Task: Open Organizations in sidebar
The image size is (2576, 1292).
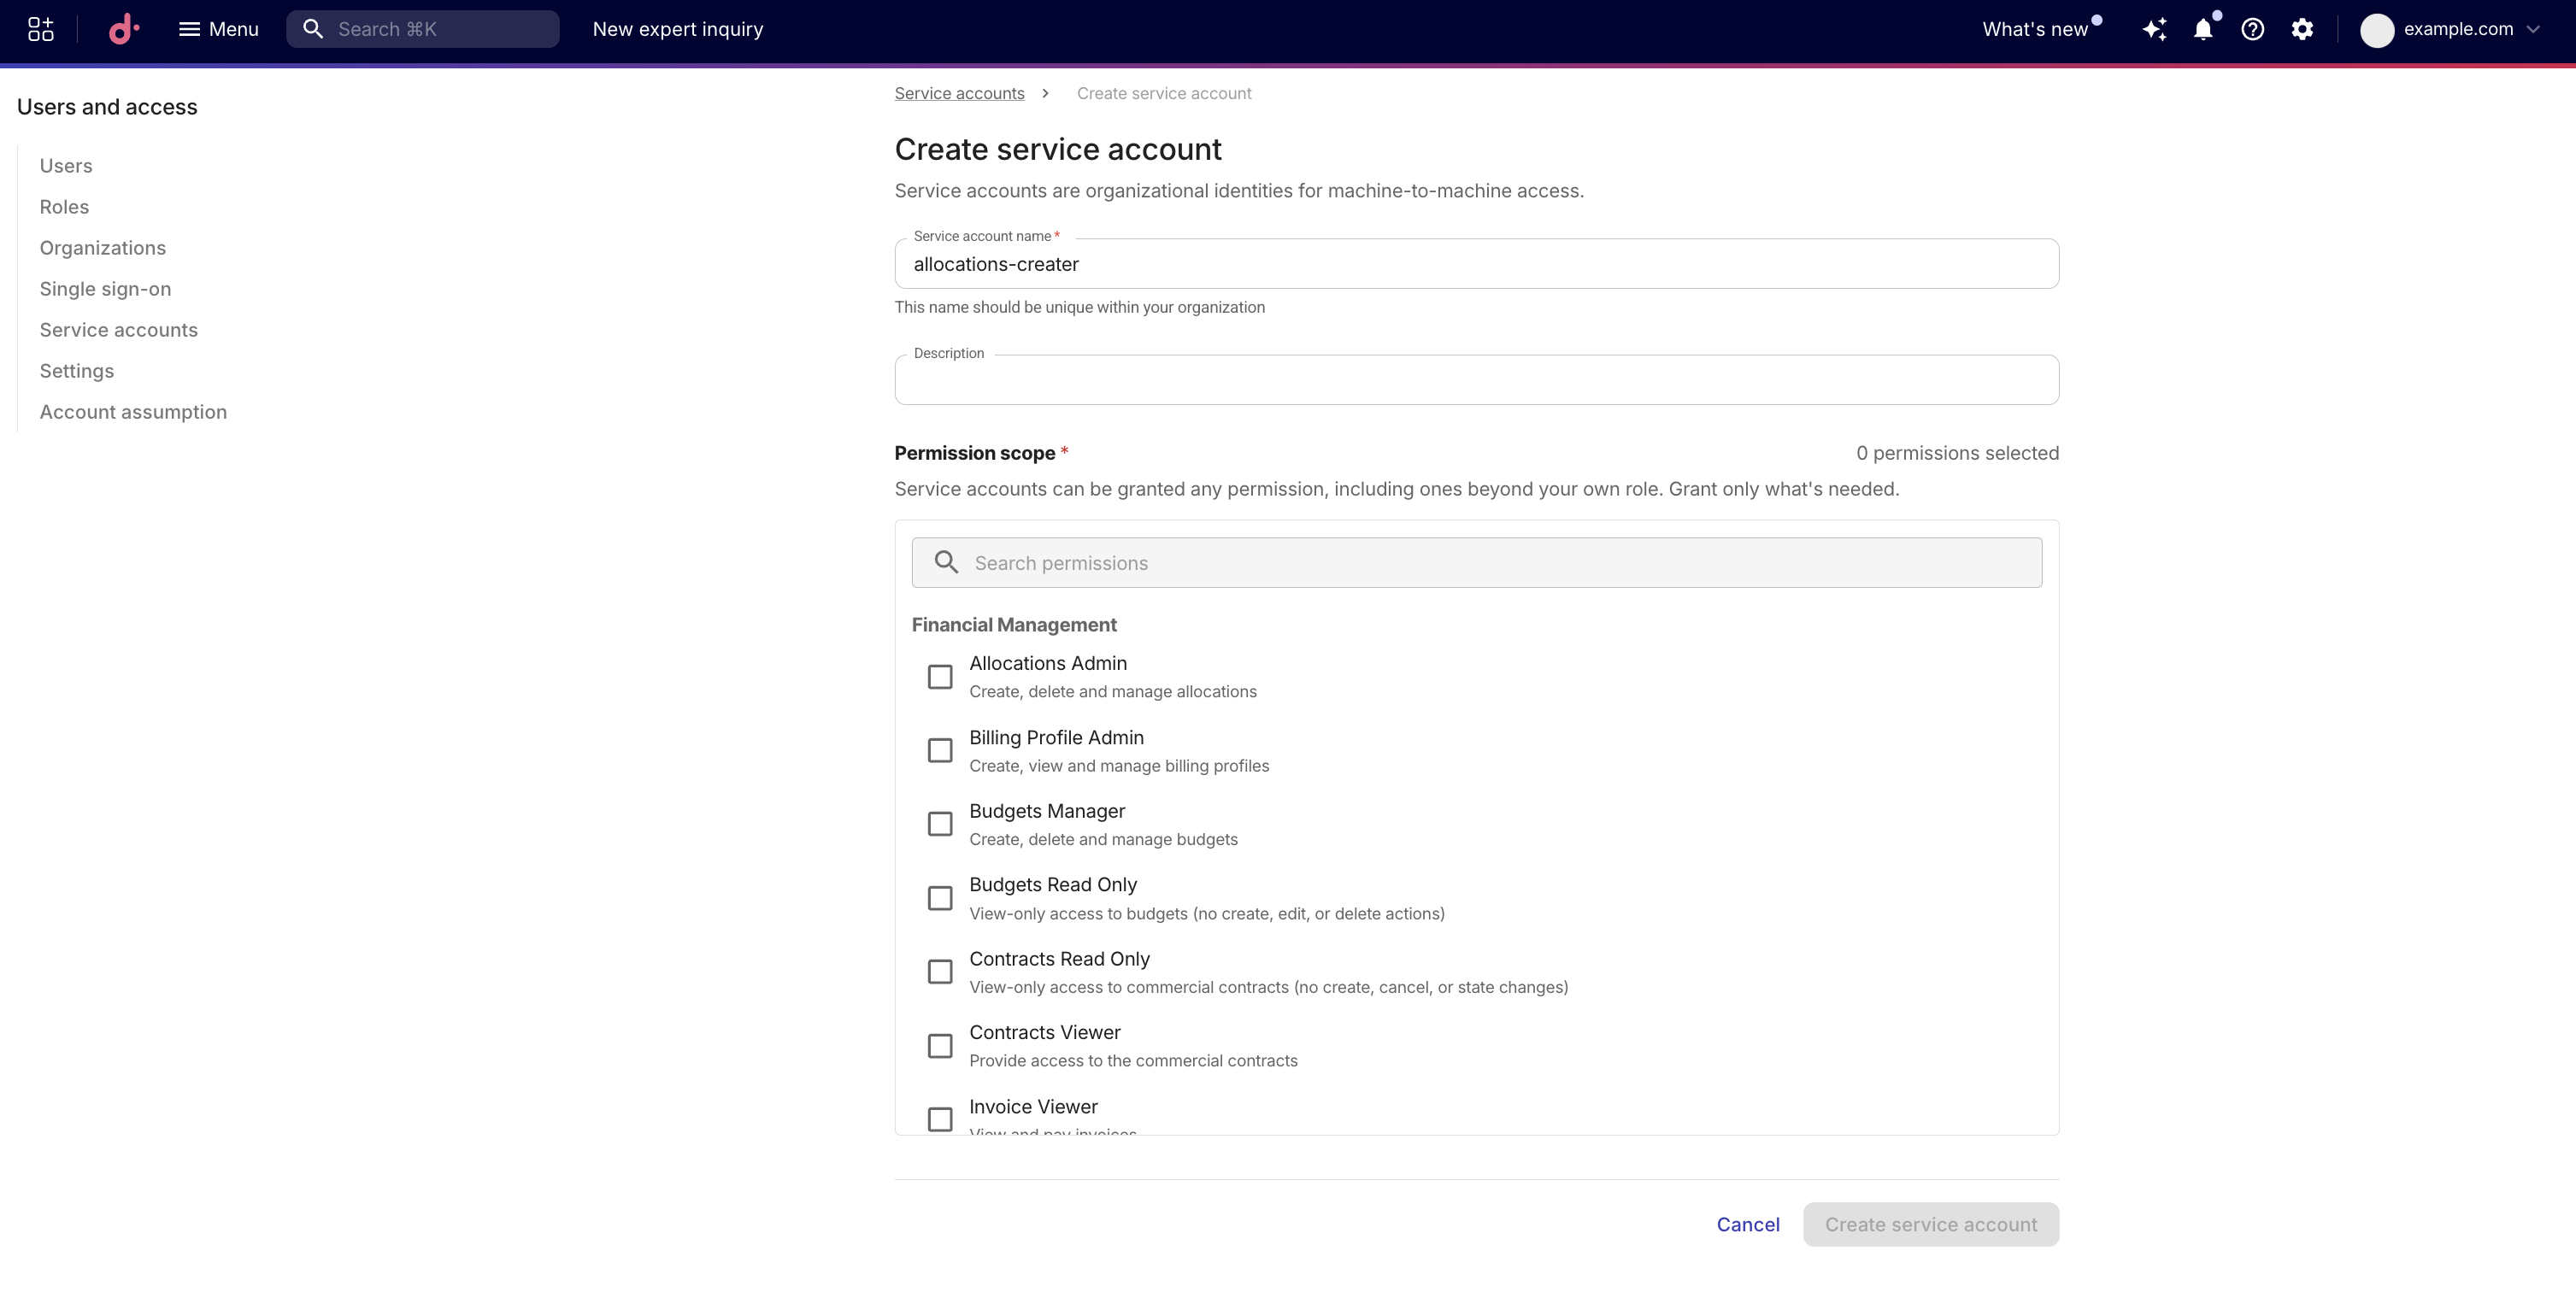Action: (x=103, y=248)
